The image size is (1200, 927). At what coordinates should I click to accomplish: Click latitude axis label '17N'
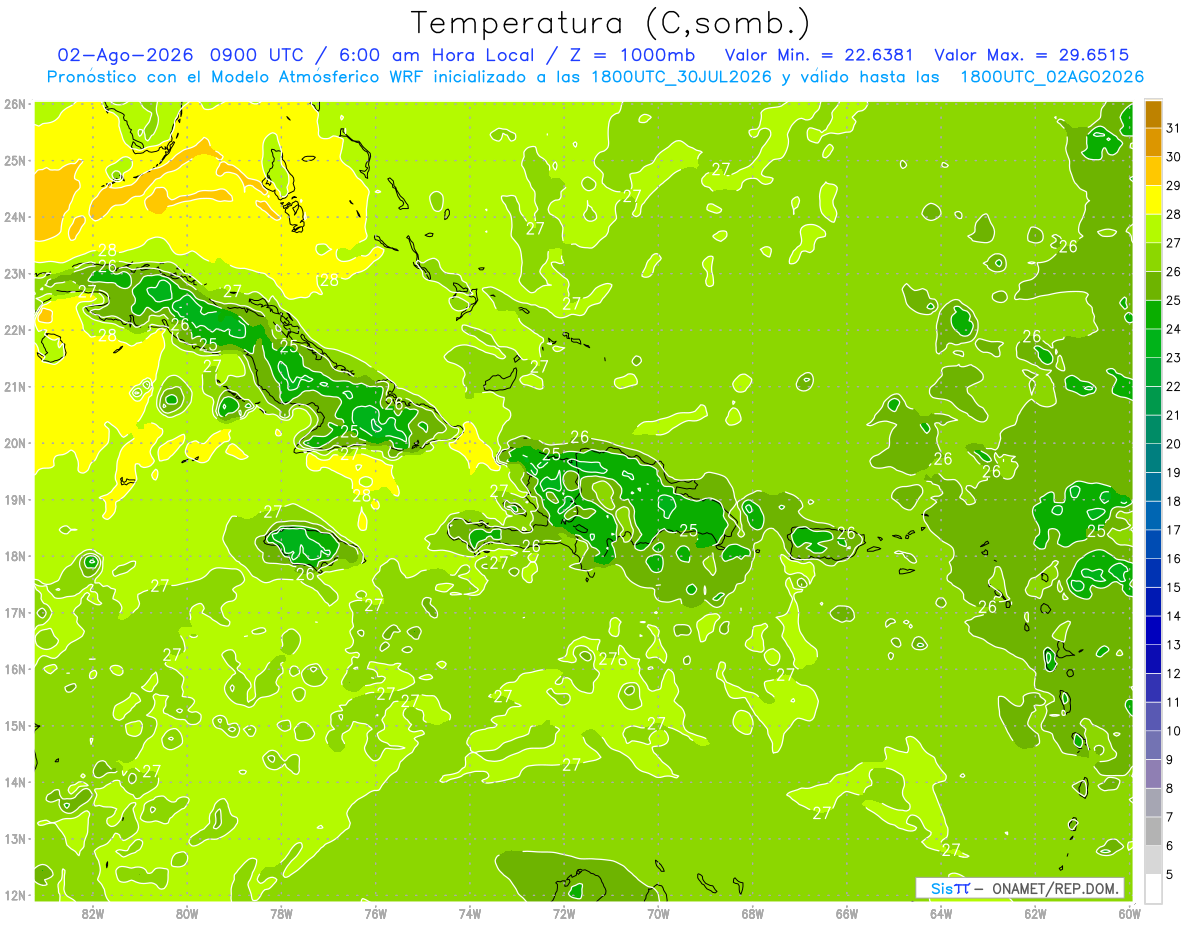(x=15, y=612)
